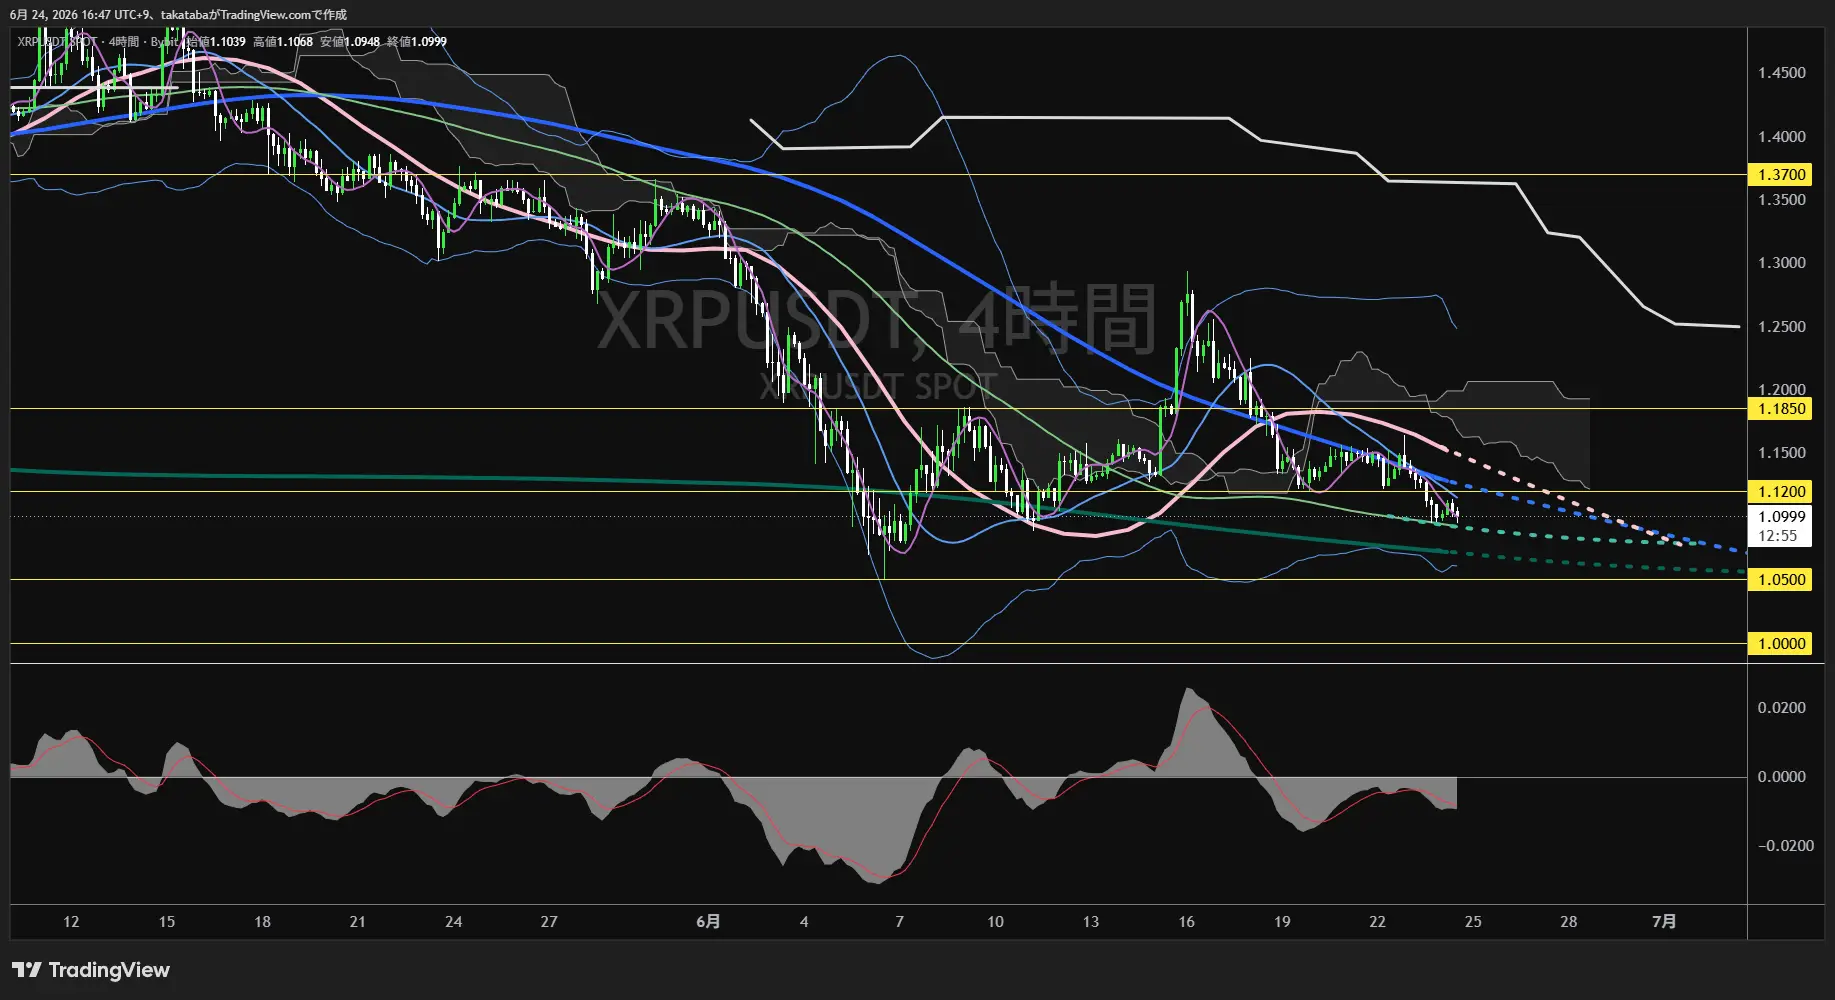Click date 10 on the time axis

(x=995, y=922)
